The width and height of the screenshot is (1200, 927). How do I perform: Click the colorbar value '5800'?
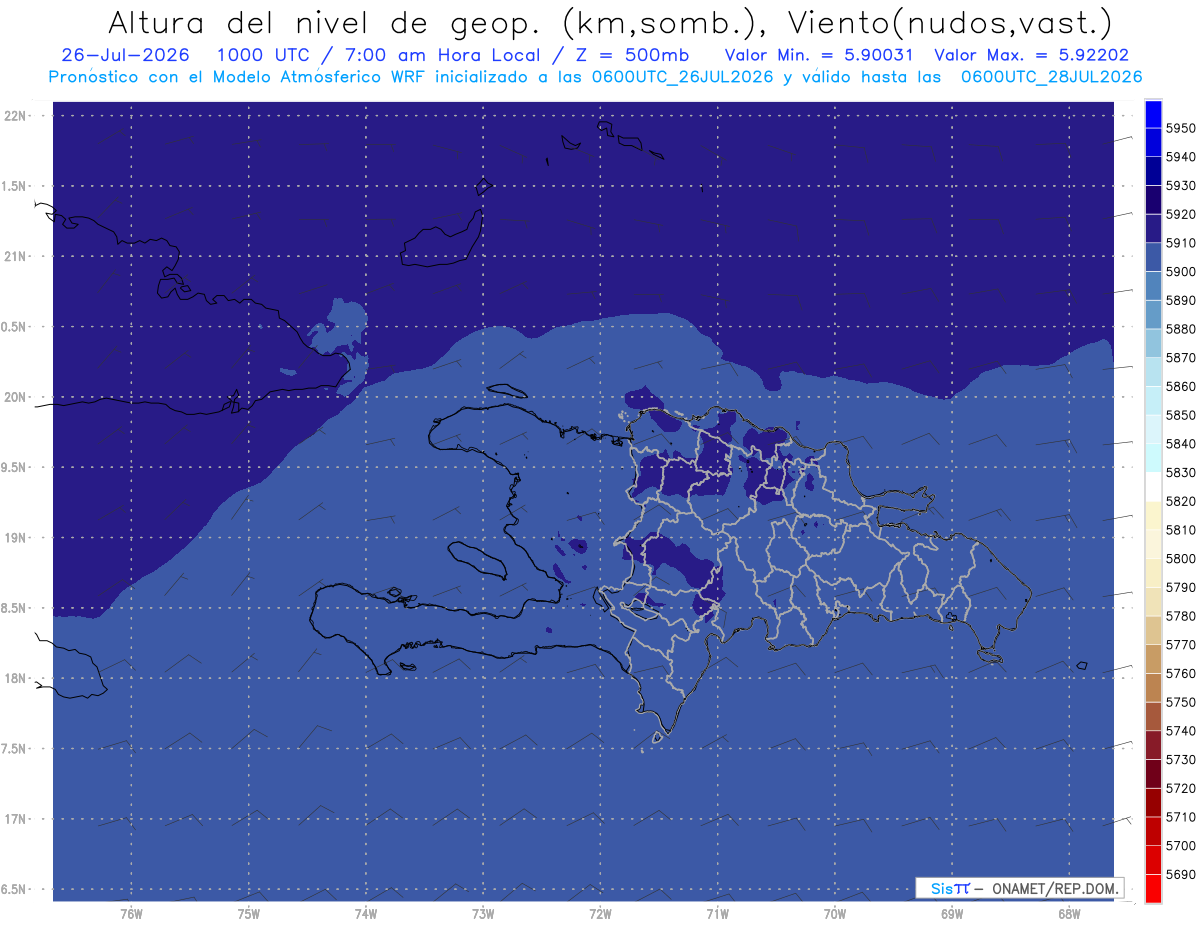(x=1181, y=559)
